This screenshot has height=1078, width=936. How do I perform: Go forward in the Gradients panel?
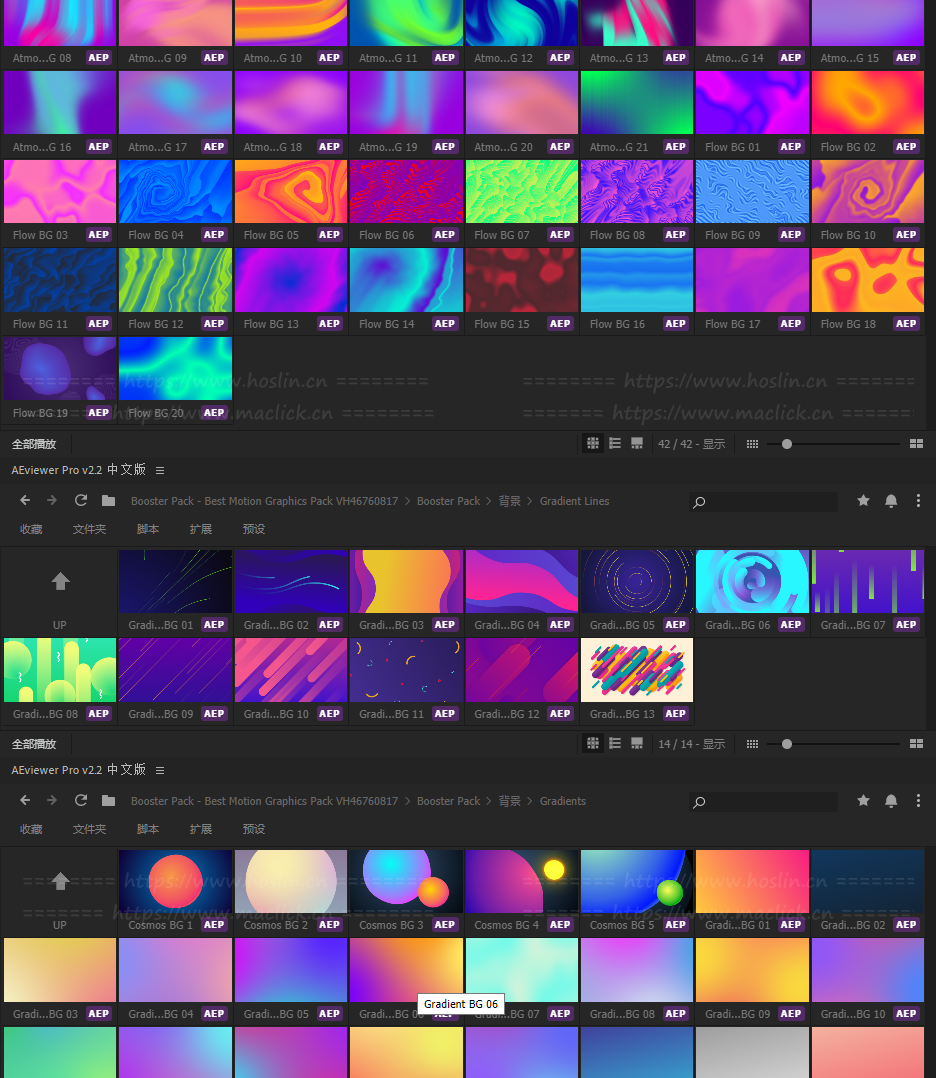[52, 800]
